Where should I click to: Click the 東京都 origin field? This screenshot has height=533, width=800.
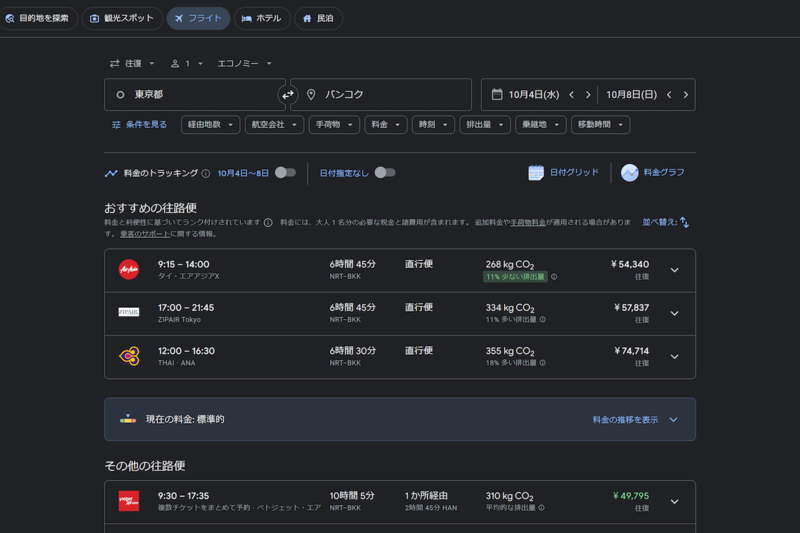195,94
